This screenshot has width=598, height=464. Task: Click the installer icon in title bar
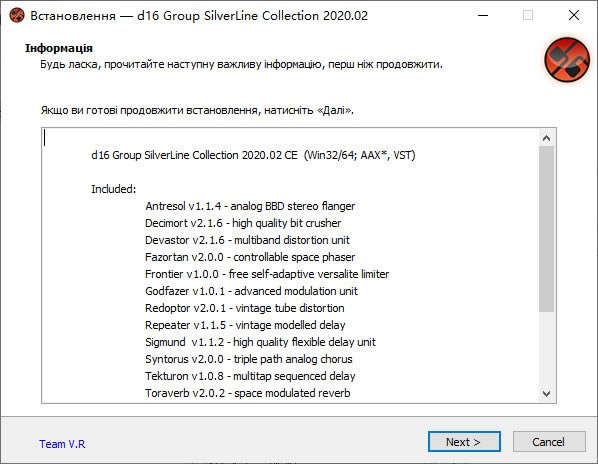point(16,16)
